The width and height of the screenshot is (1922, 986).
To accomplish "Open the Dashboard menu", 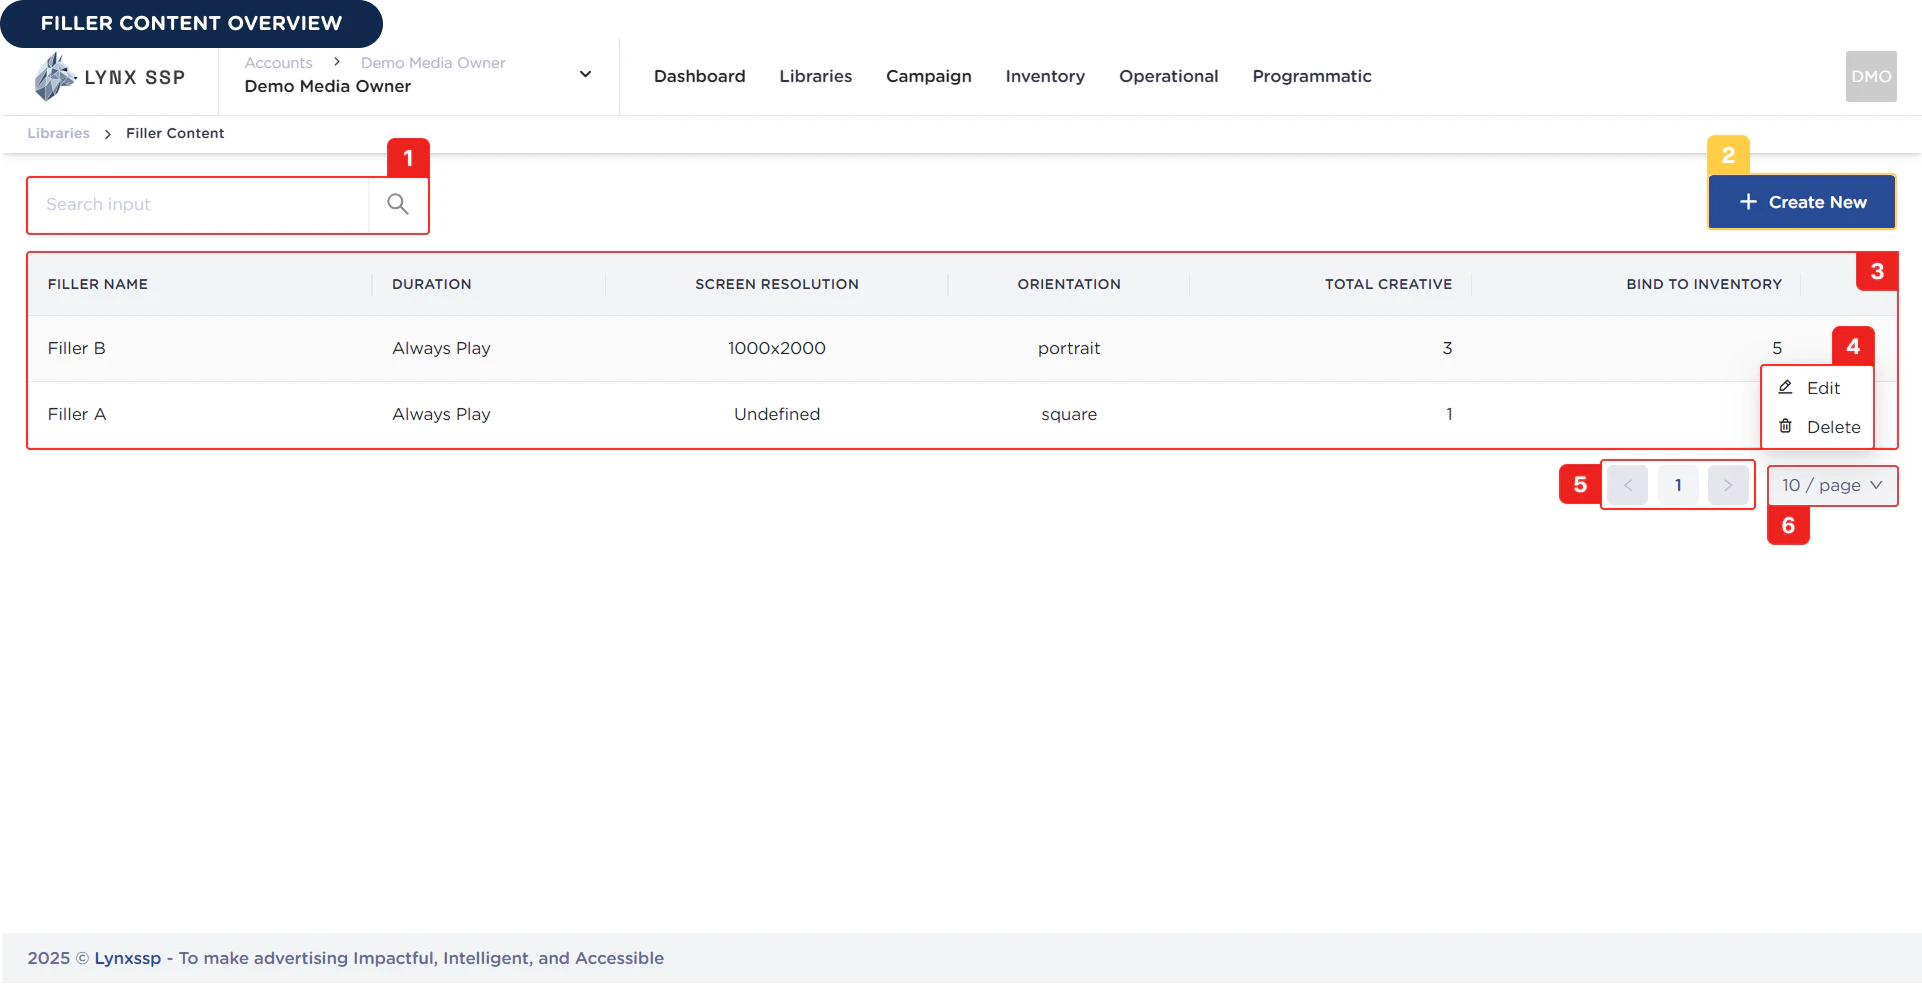I will [699, 76].
